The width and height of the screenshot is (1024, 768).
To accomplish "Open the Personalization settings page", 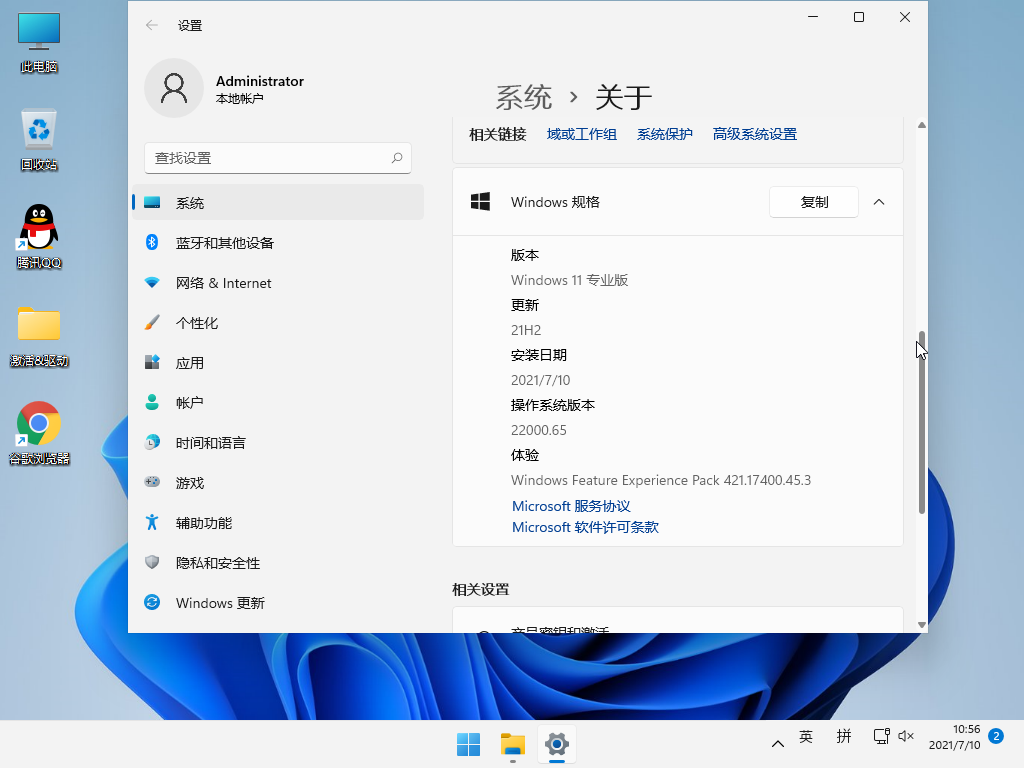I will tap(196, 323).
